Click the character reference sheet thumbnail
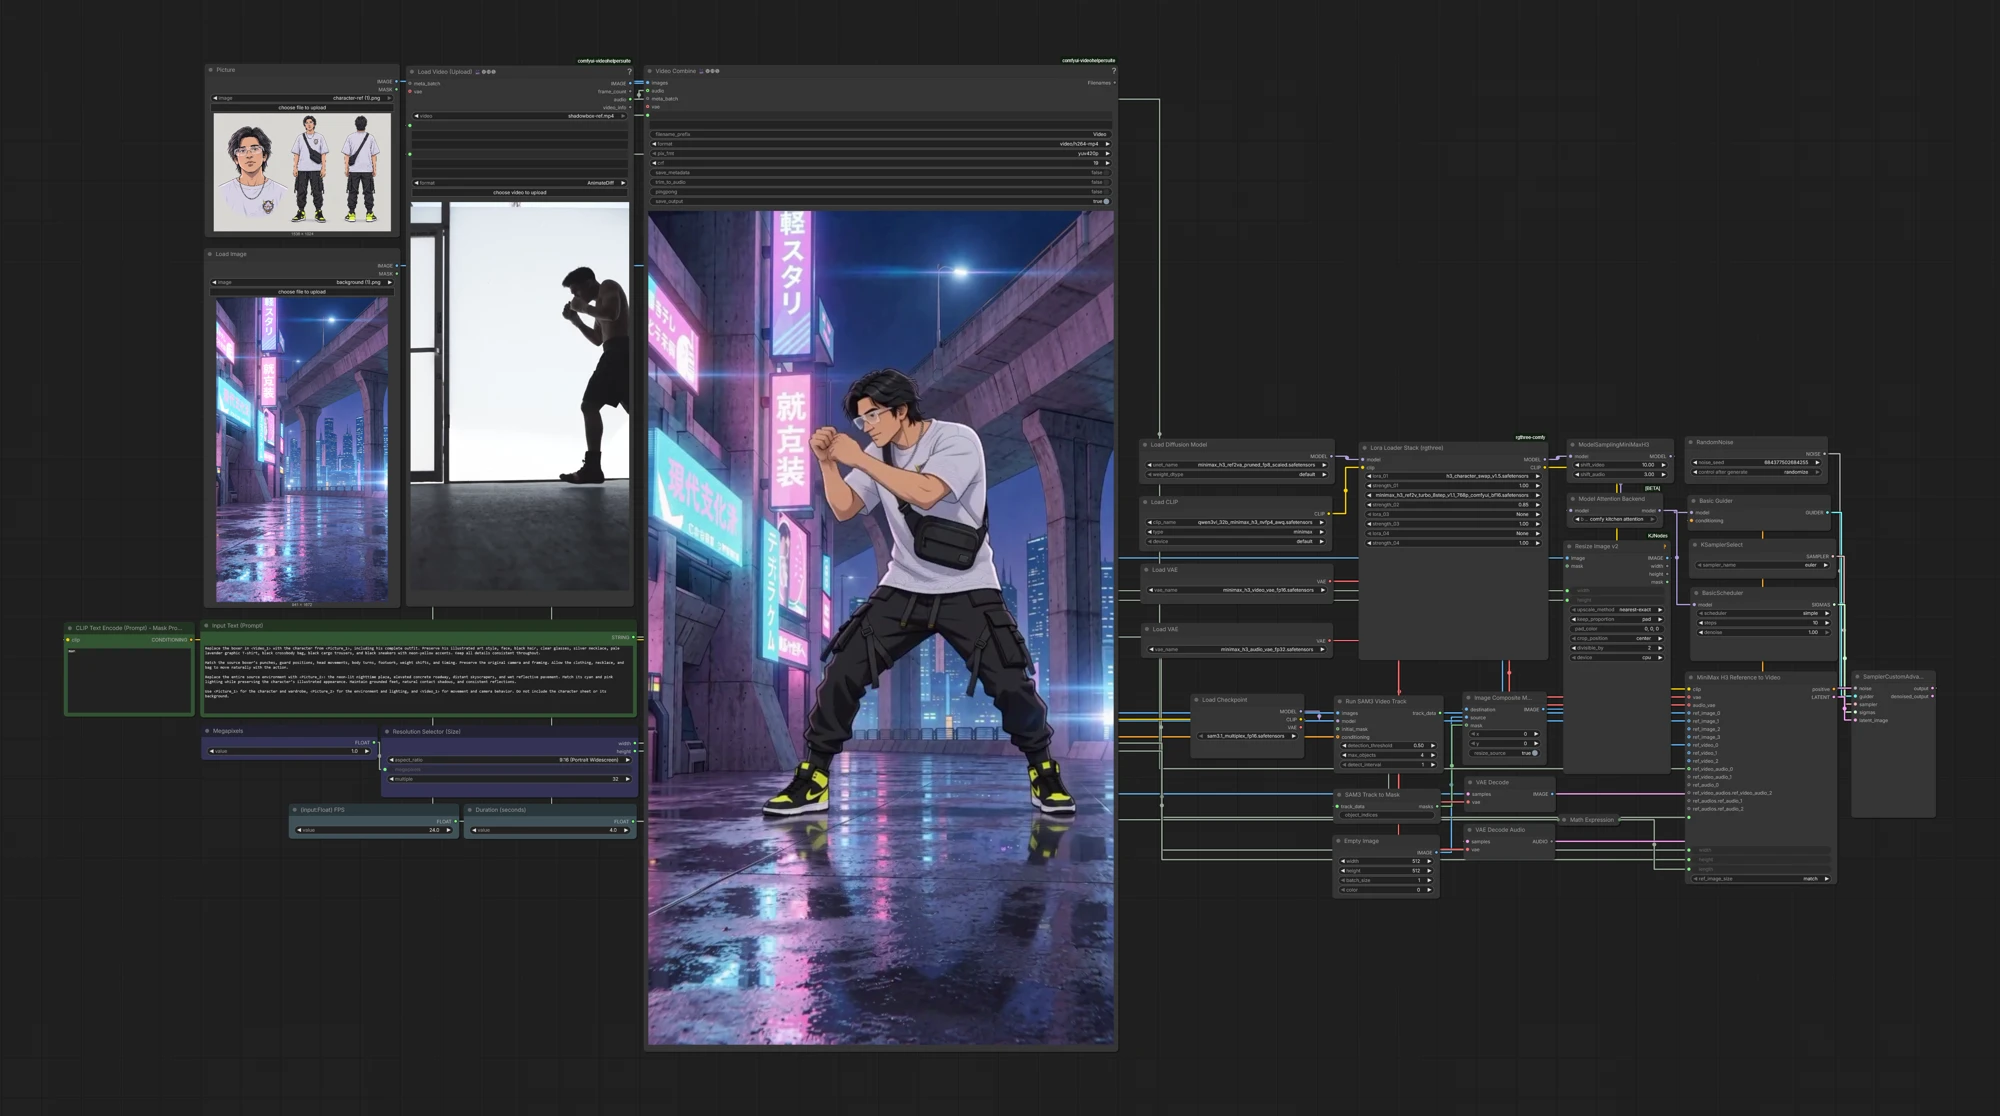Screen dimensions: 2000x1116 [x=302, y=171]
